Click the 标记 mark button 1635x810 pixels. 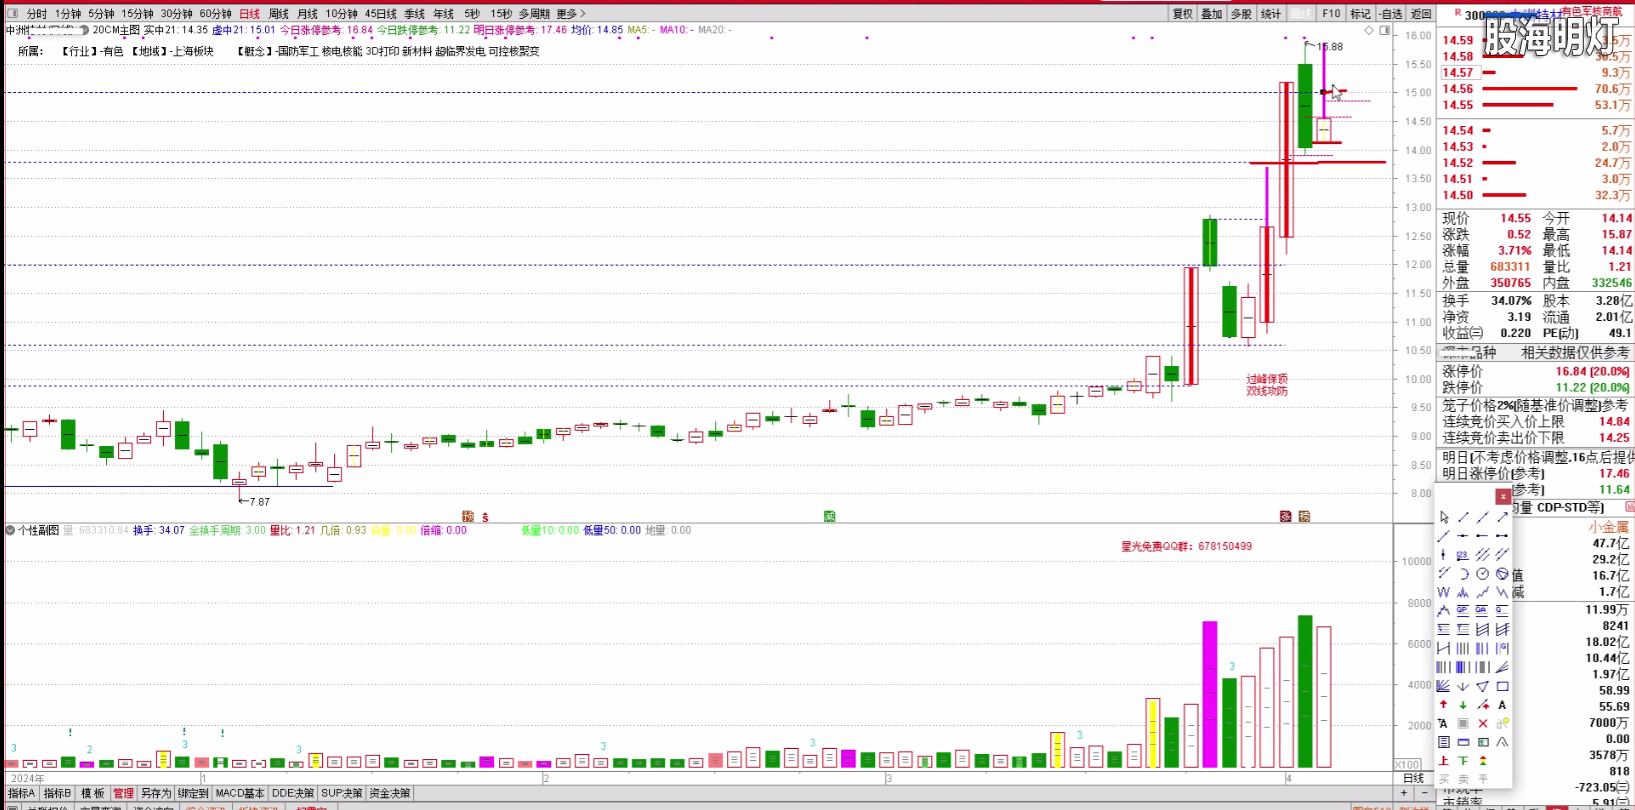point(1361,14)
